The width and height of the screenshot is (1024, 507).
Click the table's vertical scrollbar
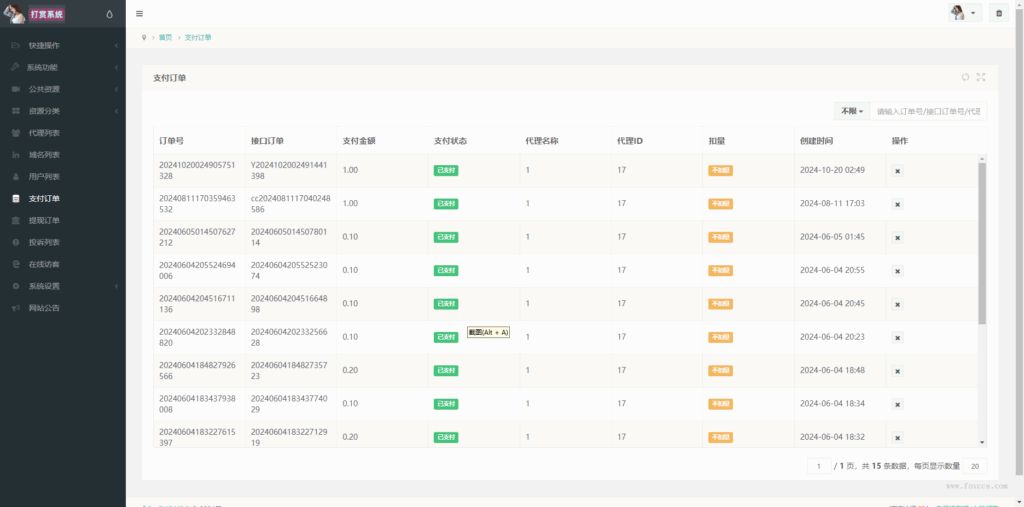(x=982, y=240)
